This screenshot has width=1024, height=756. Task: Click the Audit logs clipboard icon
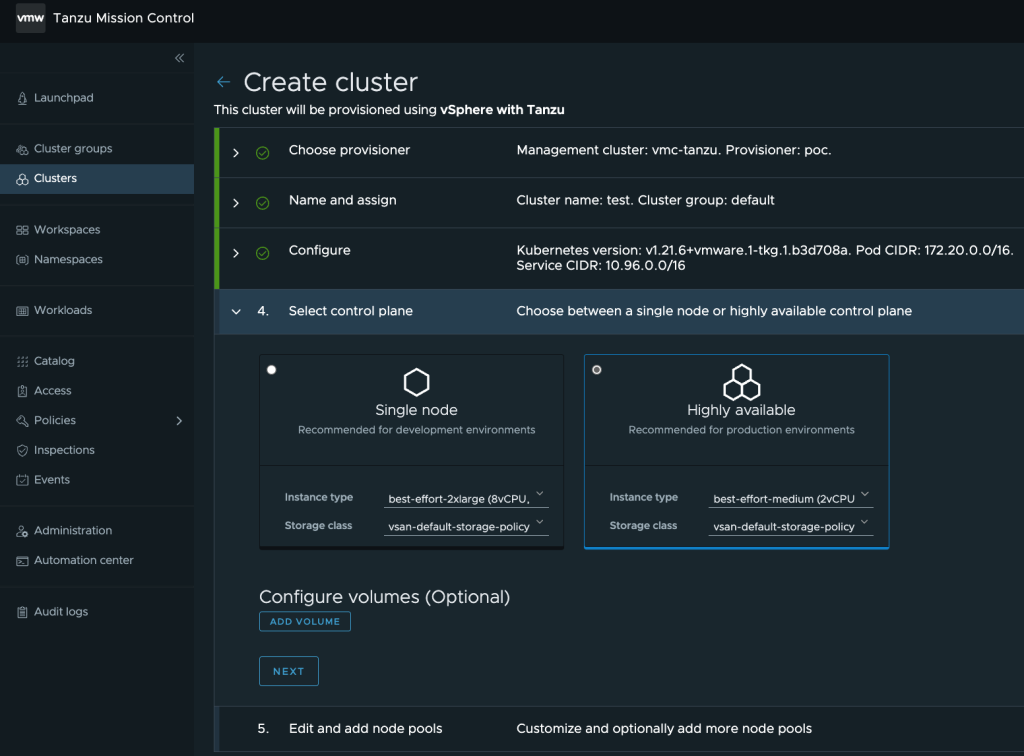click(x=22, y=612)
